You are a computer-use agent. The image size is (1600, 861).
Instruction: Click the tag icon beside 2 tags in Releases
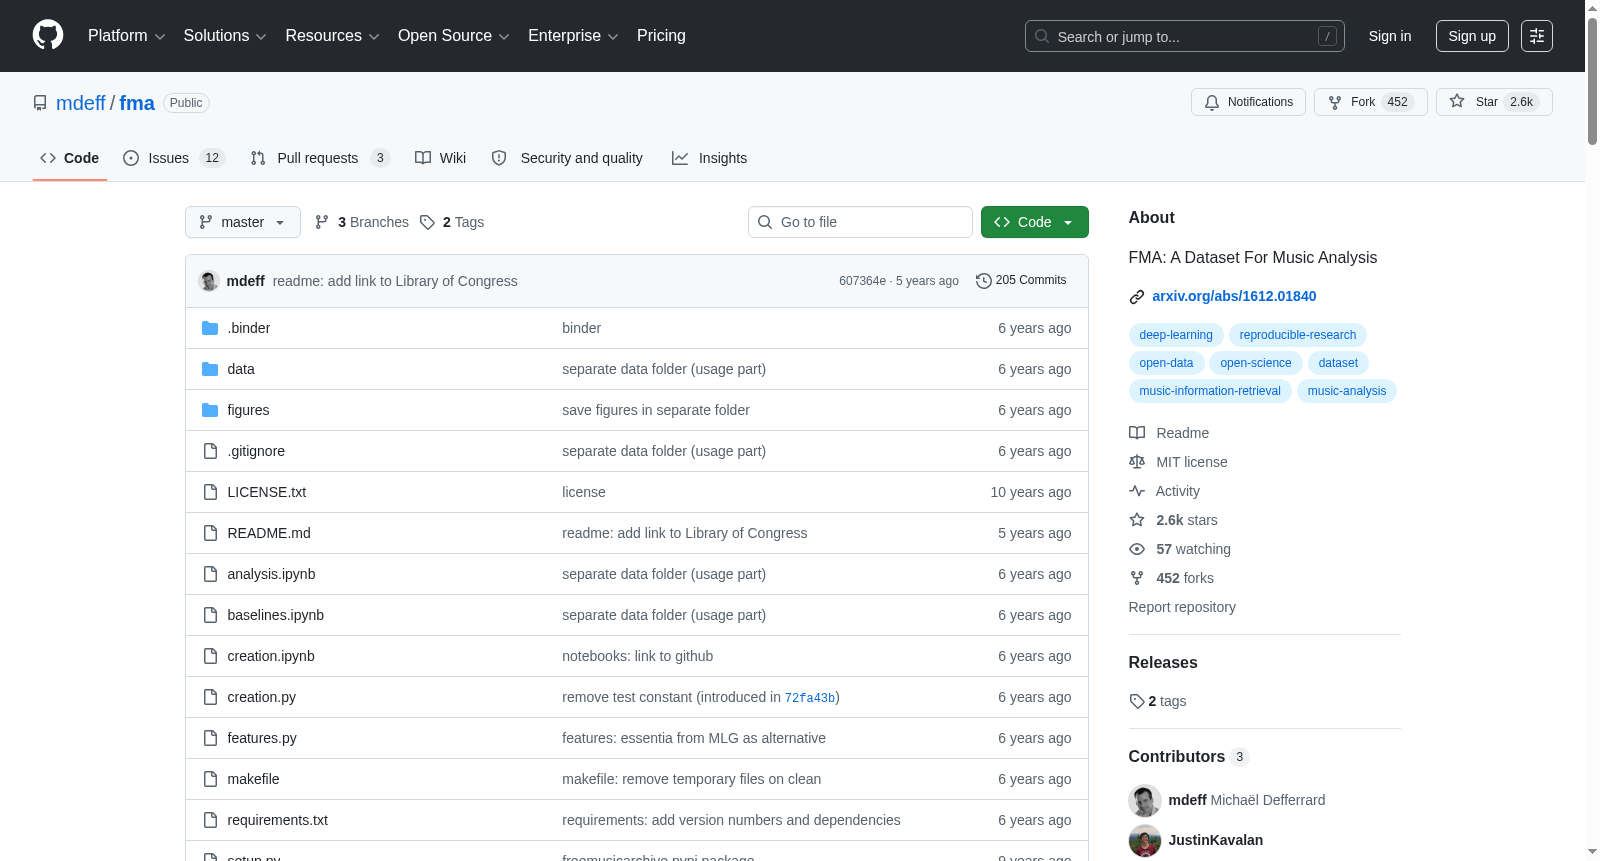click(x=1137, y=701)
